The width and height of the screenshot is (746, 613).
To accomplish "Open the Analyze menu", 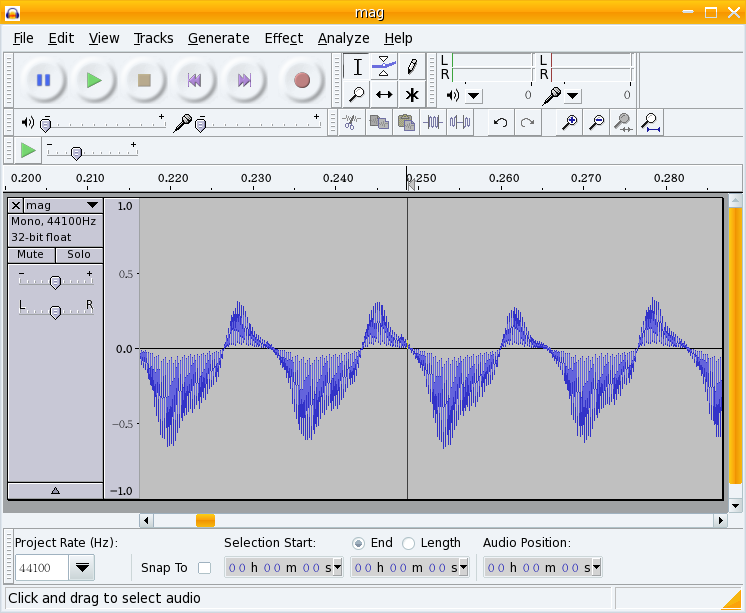I will click(x=343, y=38).
